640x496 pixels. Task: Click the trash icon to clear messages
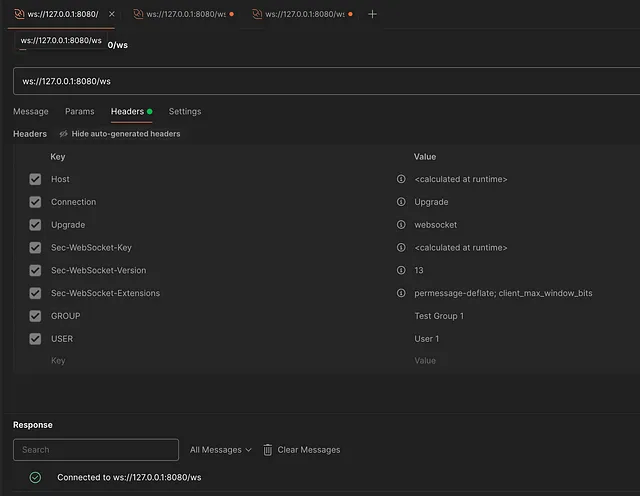click(268, 450)
